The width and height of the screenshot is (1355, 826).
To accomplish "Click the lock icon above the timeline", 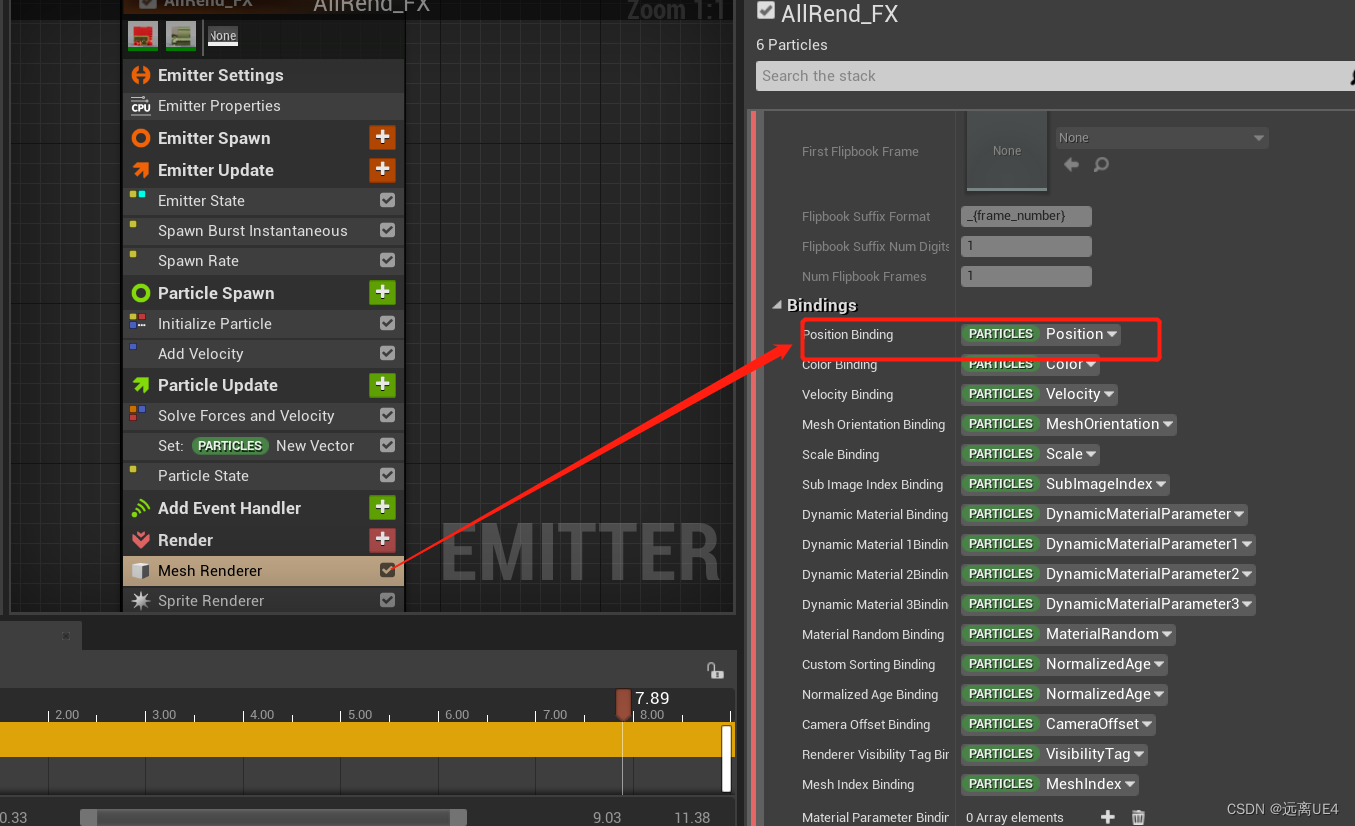I will [x=716, y=671].
